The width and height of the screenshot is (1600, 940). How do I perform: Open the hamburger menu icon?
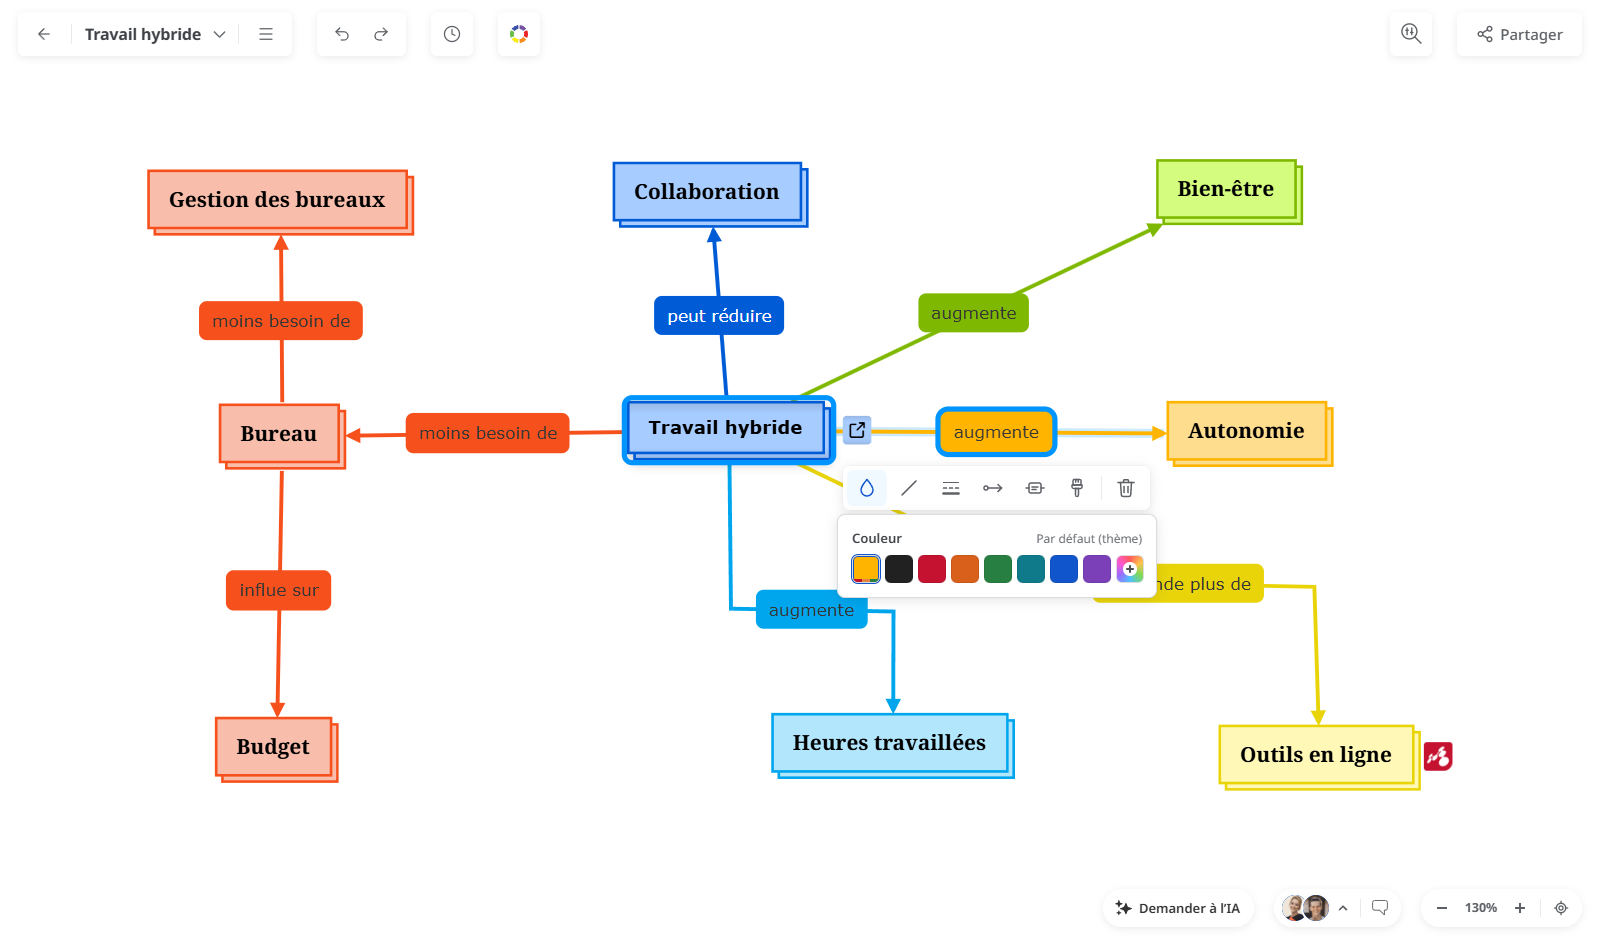266,34
